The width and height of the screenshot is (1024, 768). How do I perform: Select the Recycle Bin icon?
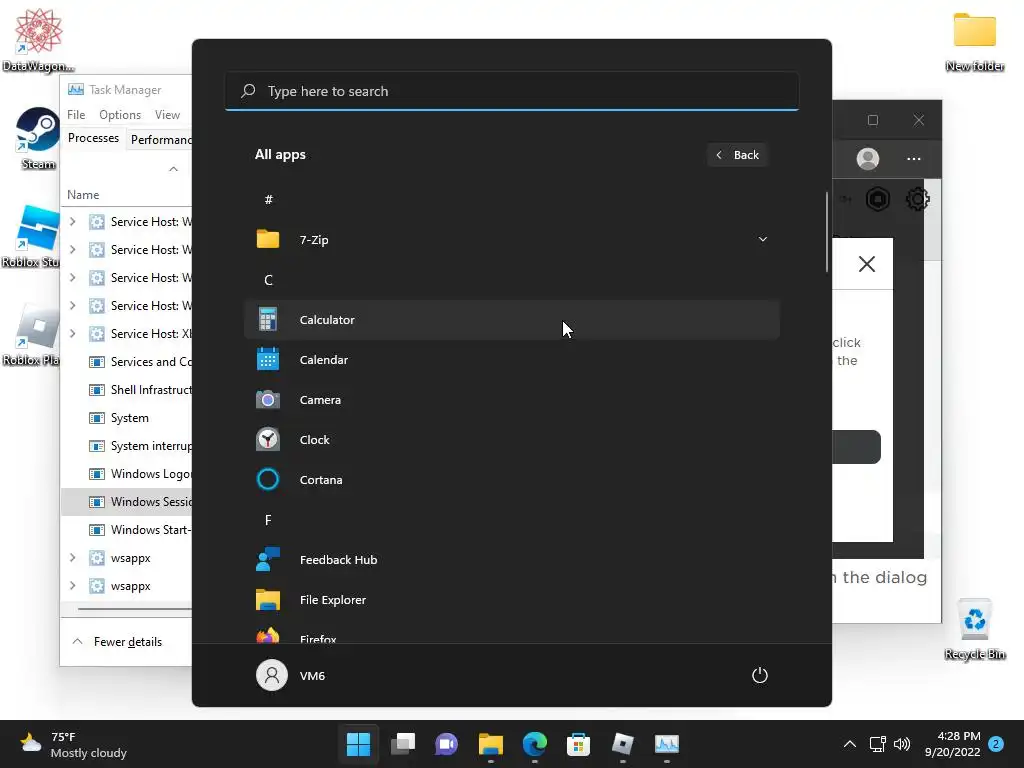(x=974, y=629)
